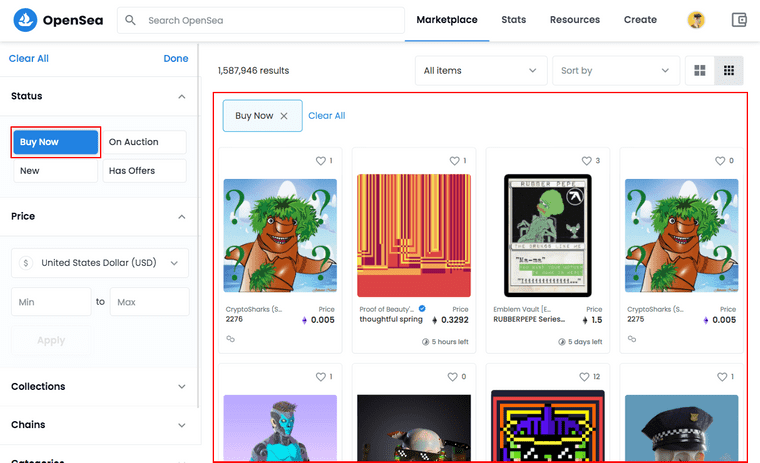Screen dimensions: 760x463
Task: Toggle the Buy Now status filter
Action: [56, 142]
